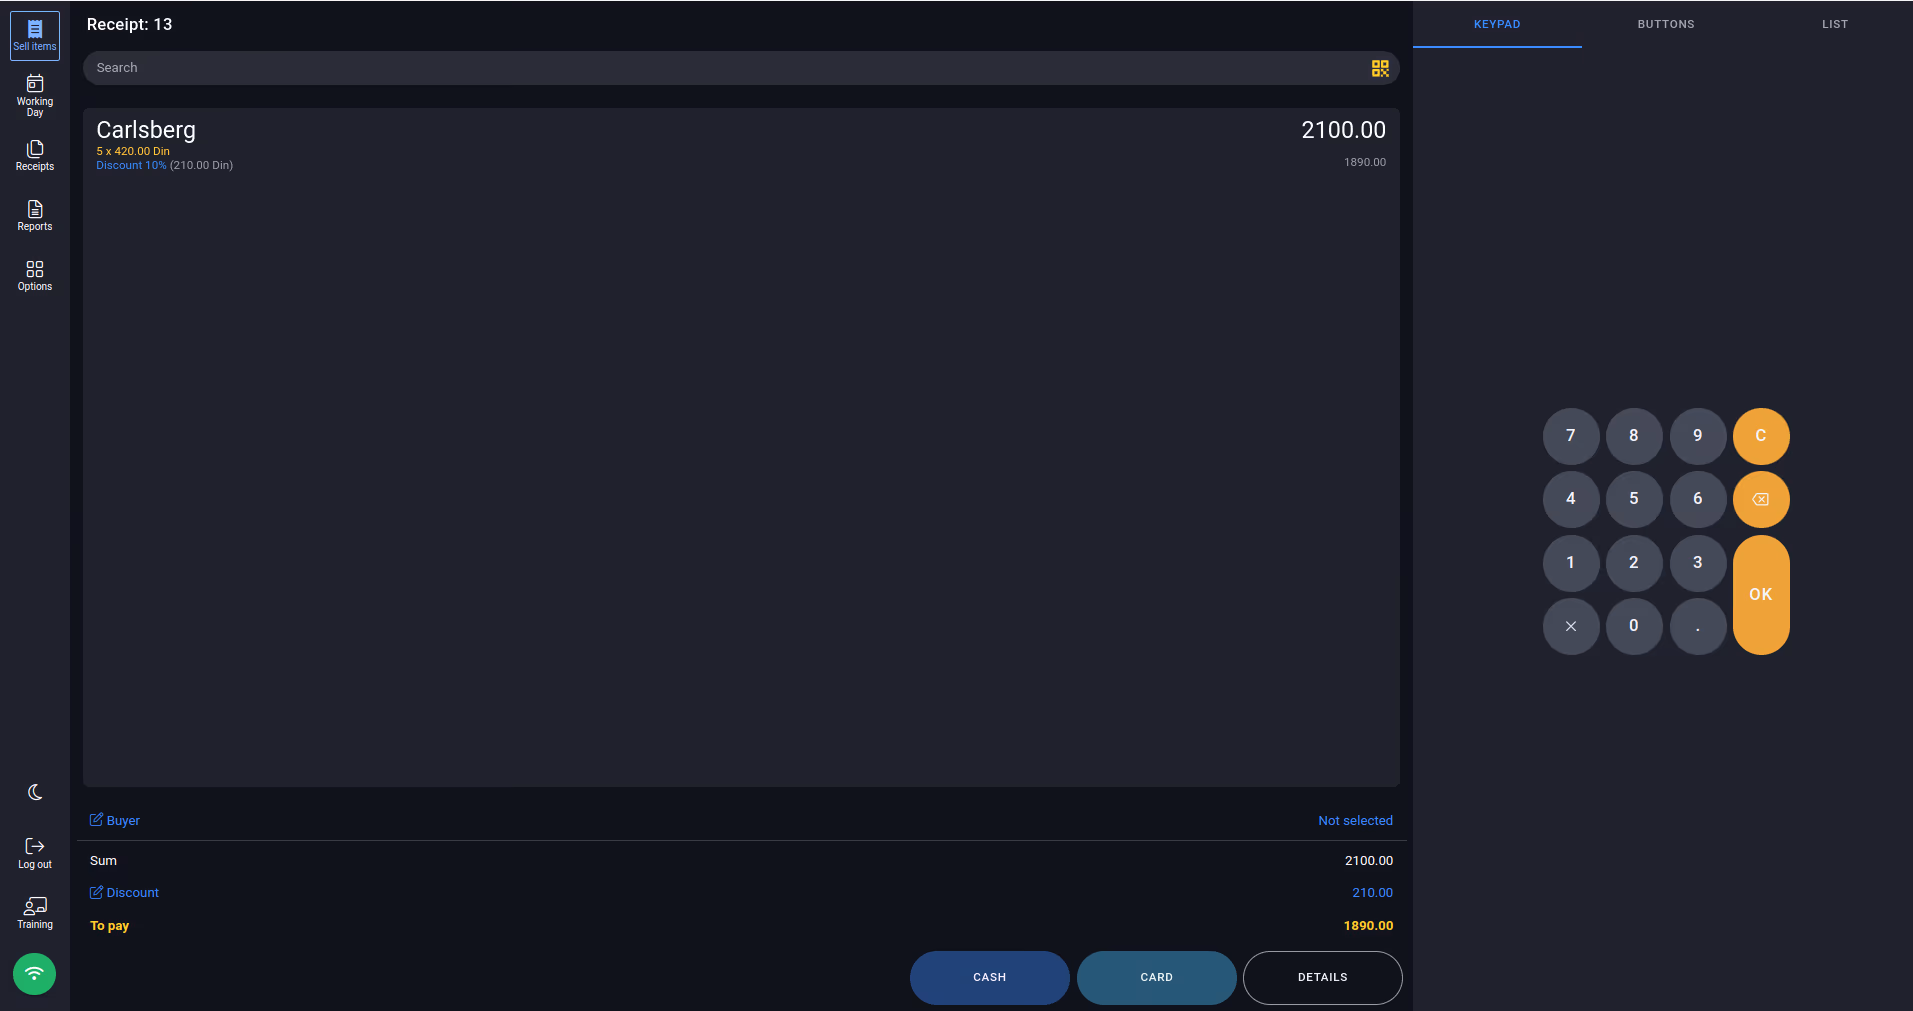The image size is (1913, 1011).
Task: Pay with the Cash button
Action: pos(990,977)
